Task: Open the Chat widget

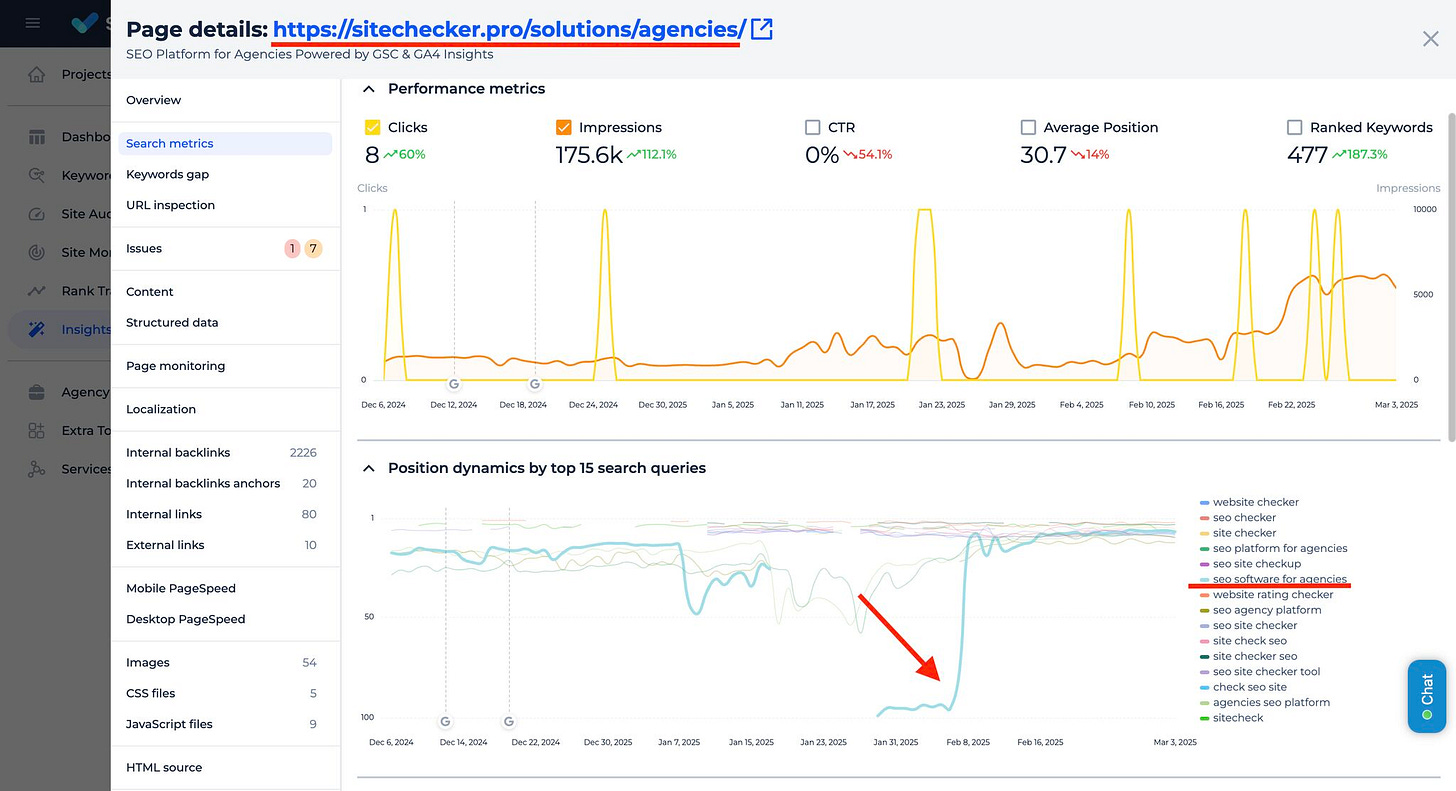Action: click(1427, 696)
